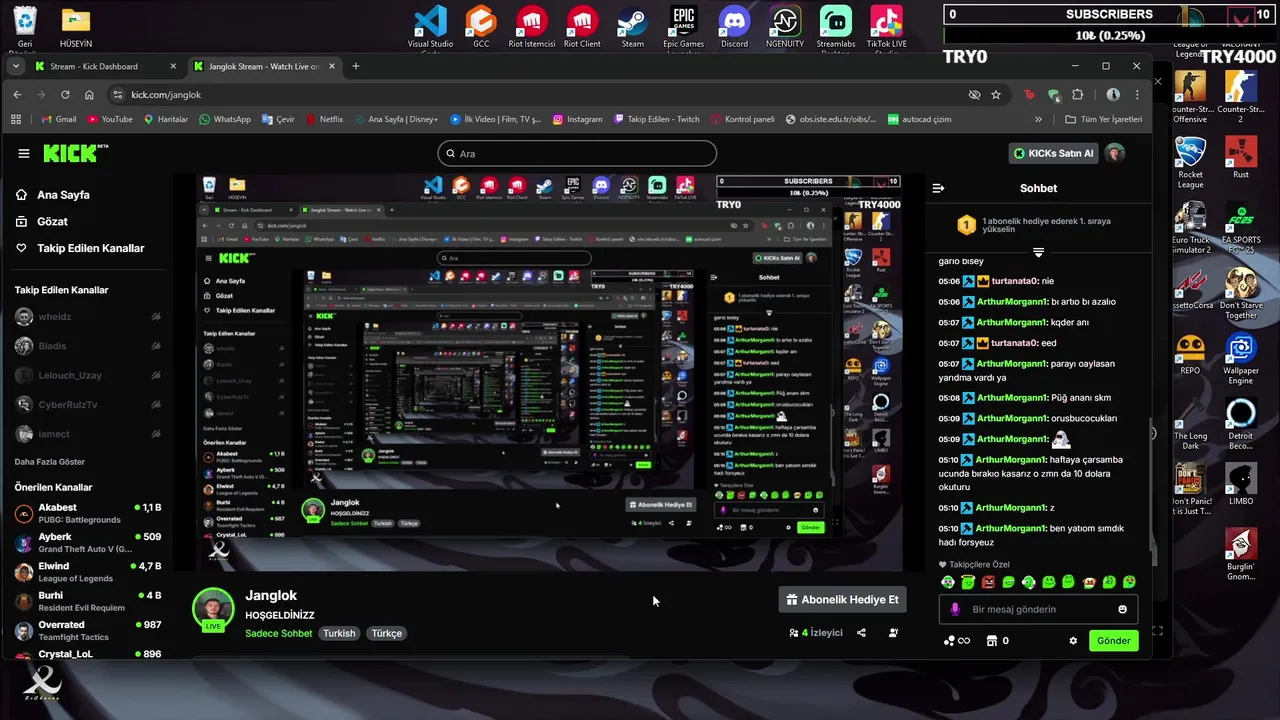Open the Sadece Sohbet category link

[279, 633]
